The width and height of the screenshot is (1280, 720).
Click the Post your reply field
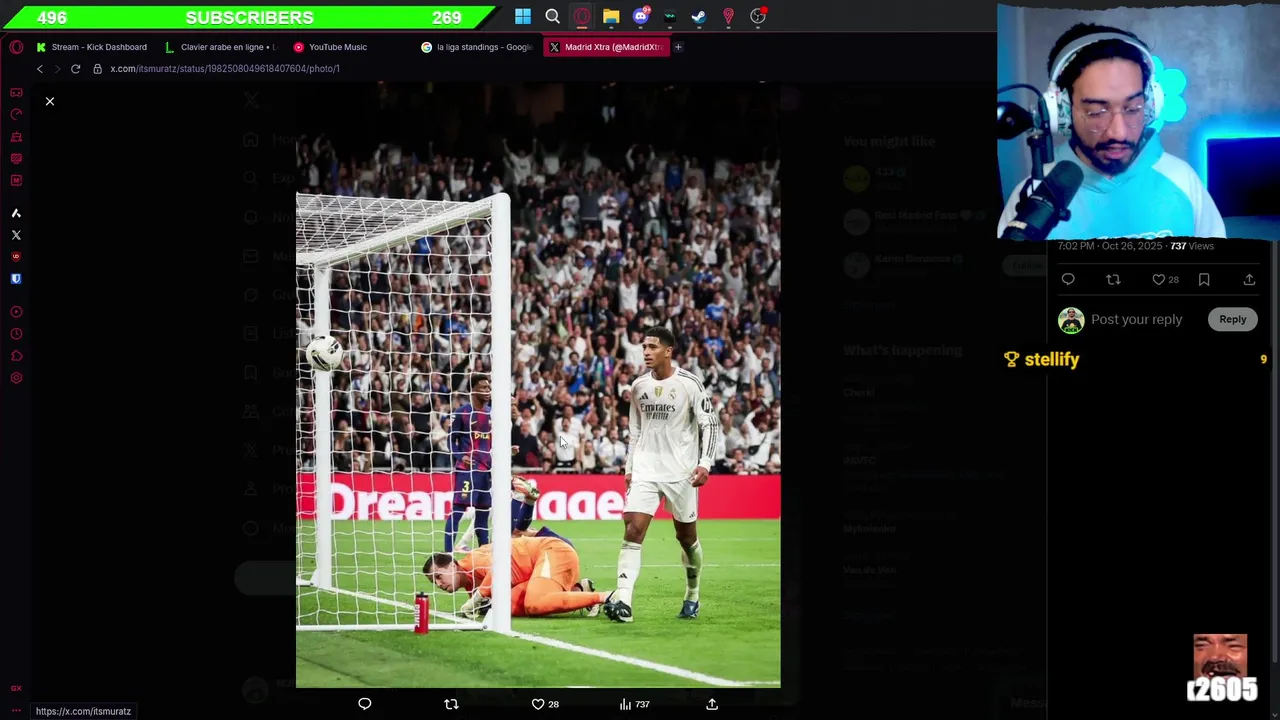coord(1137,319)
